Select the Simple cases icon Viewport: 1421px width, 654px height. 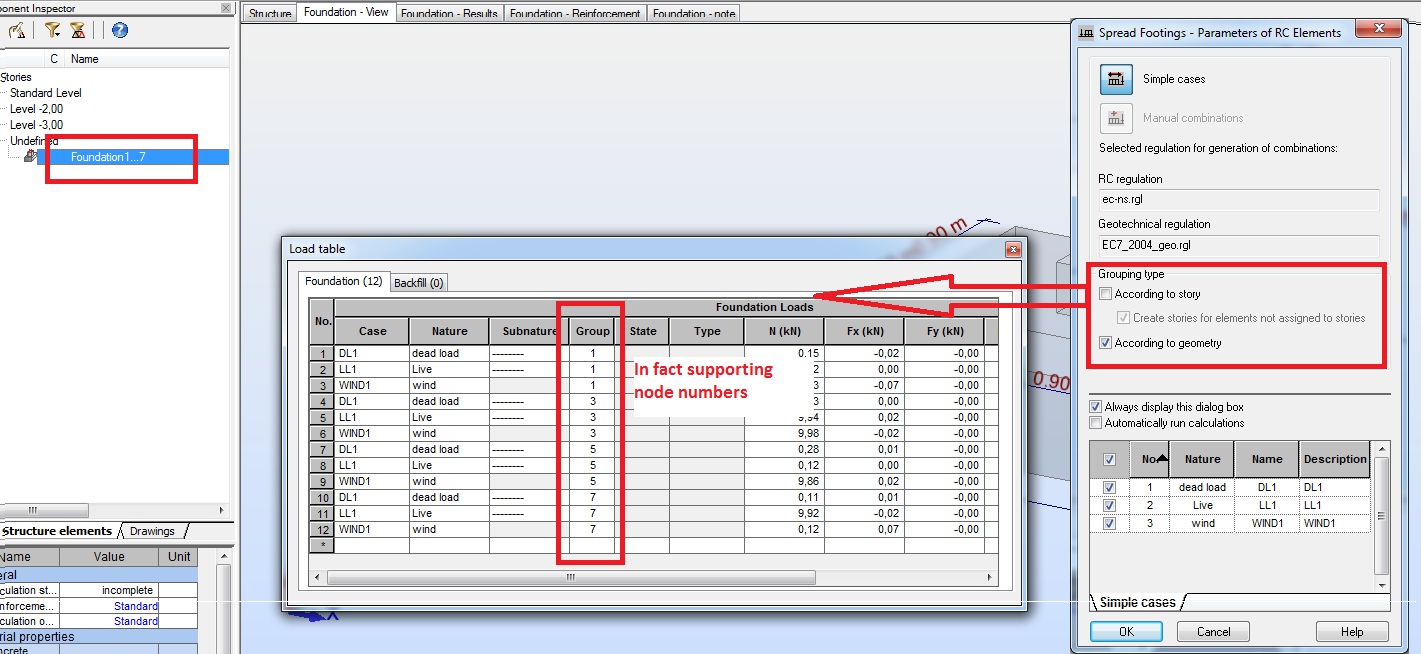(1116, 79)
